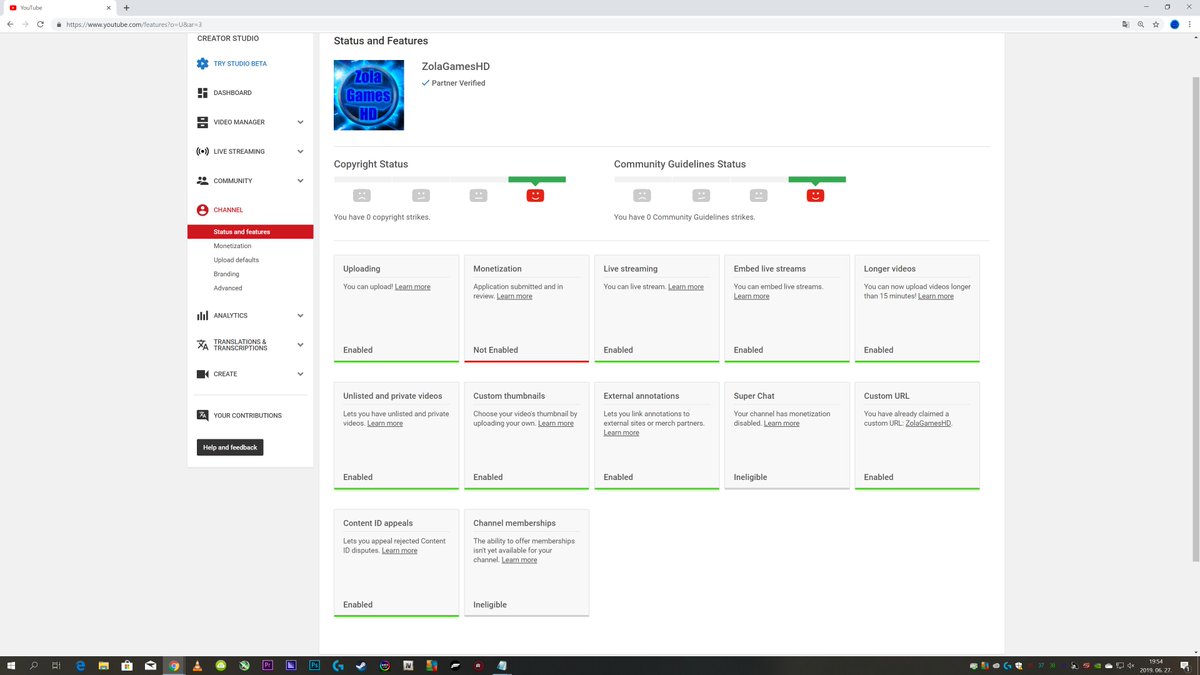Open the browser profile avatar
This screenshot has width=1200, height=675.
(1175, 24)
